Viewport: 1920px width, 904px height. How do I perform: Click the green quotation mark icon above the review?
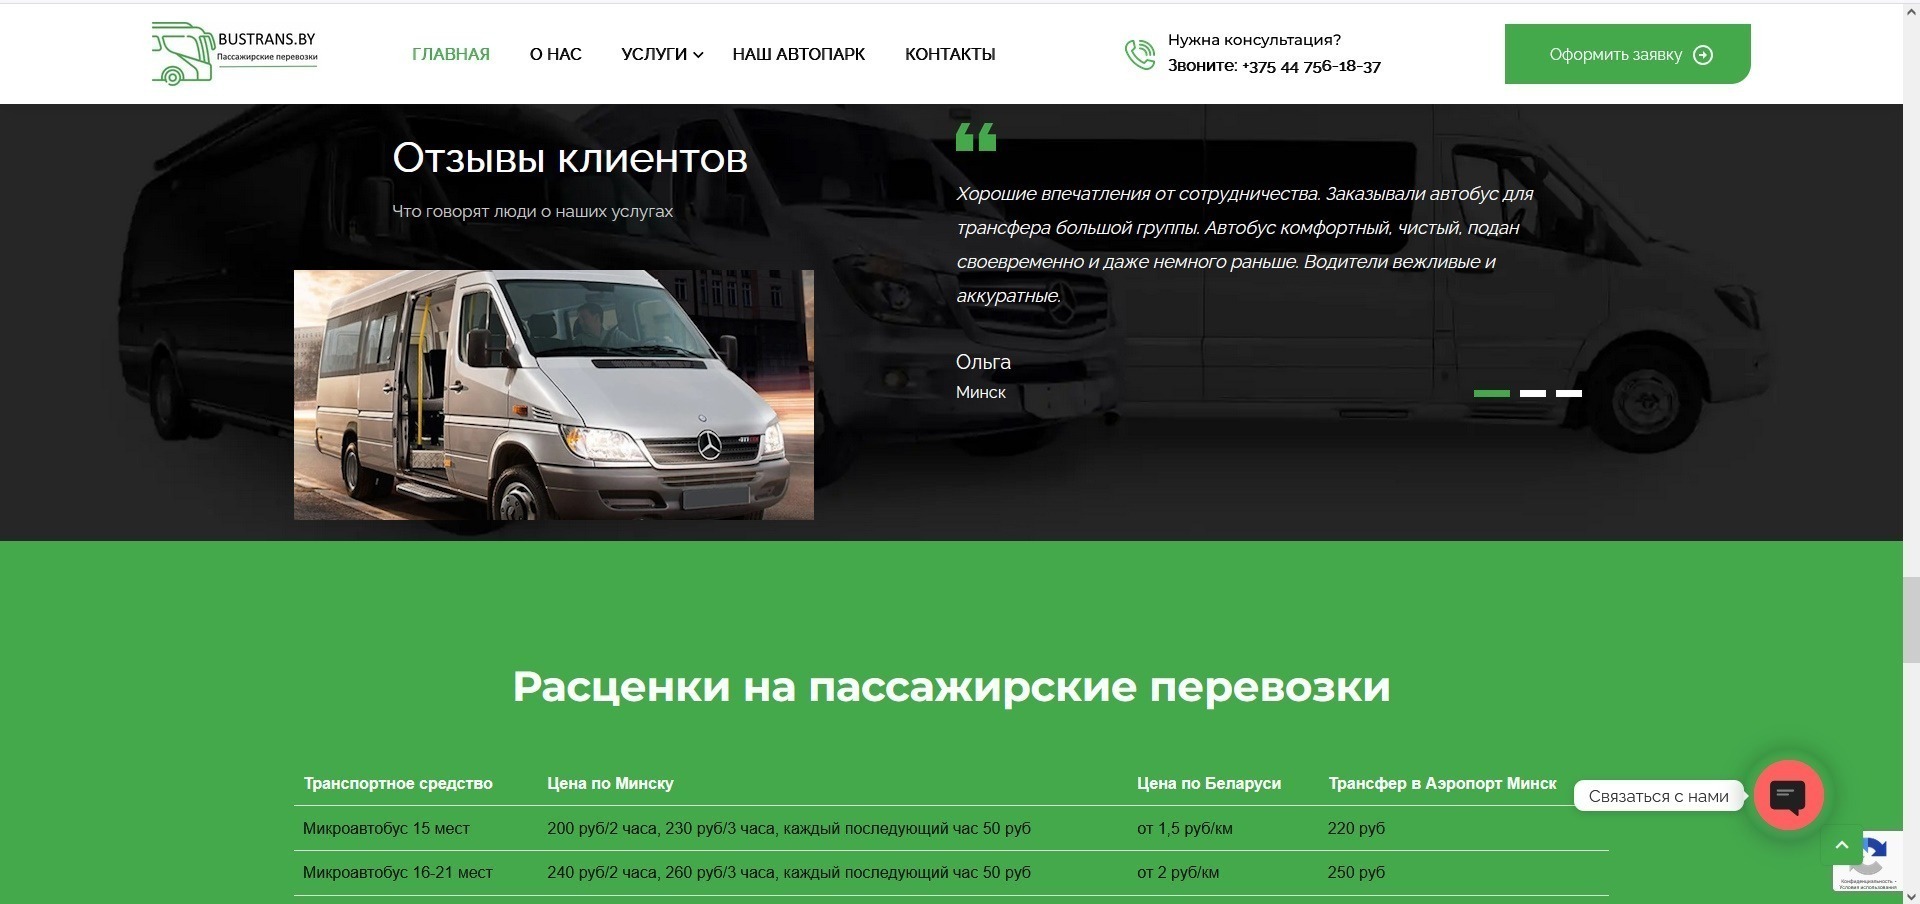pyautogui.click(x=976, y=137)
